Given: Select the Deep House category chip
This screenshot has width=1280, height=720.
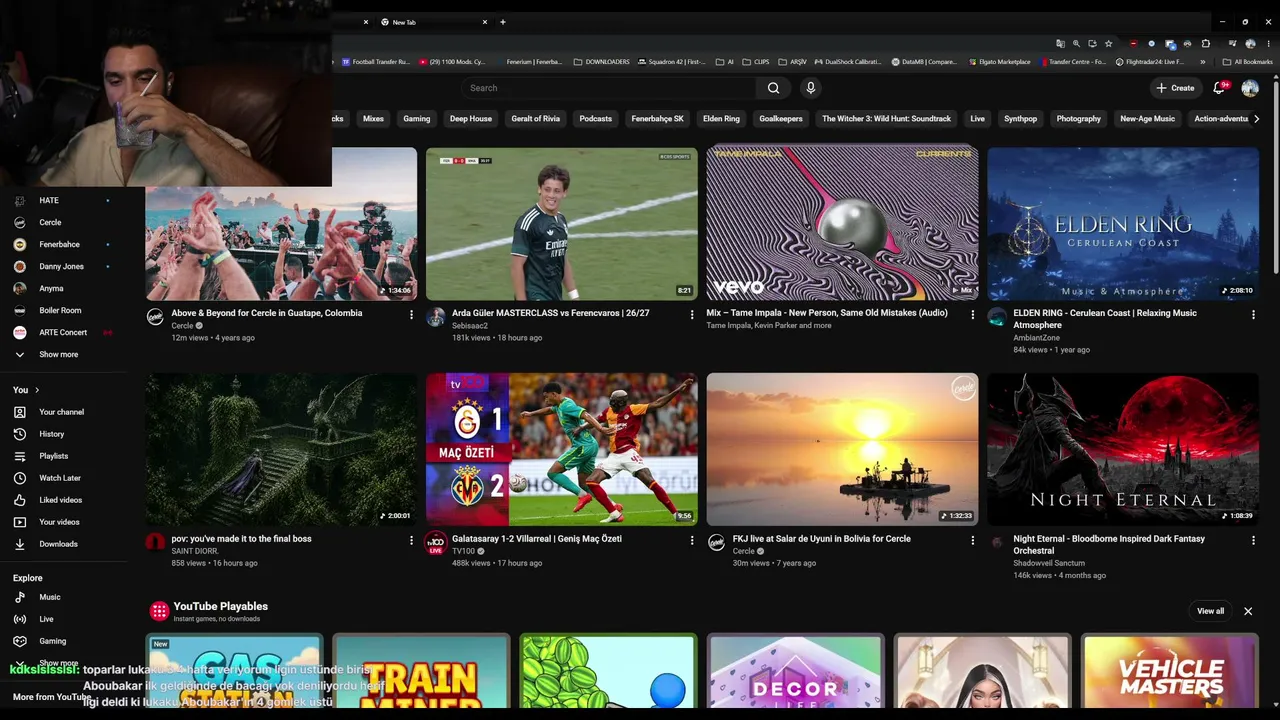Looking at the screenshot, I should pyautogui.click(x=471, y=119).
